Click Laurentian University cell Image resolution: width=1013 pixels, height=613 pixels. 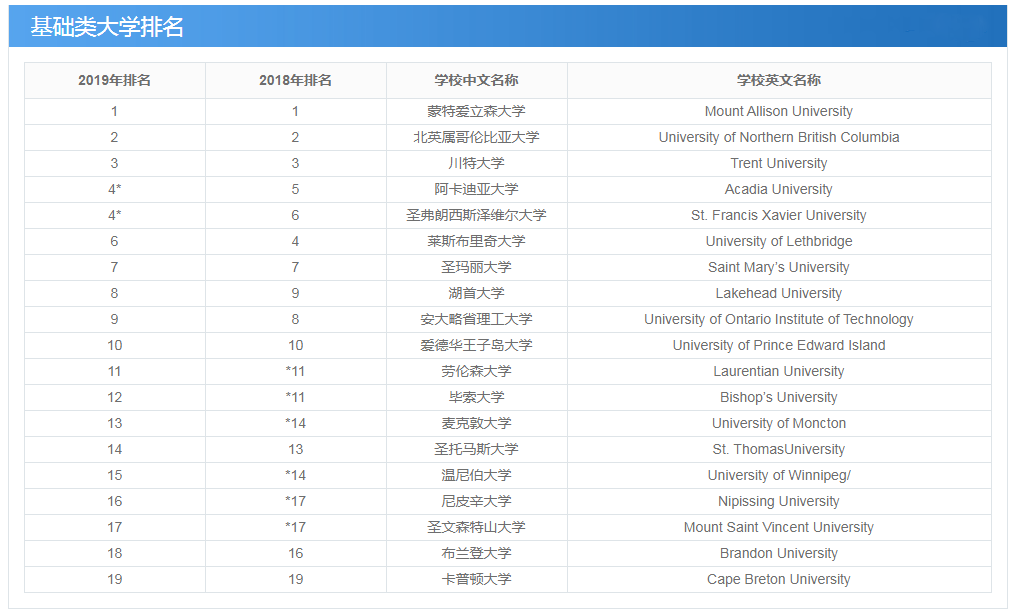tap(778, 371)
